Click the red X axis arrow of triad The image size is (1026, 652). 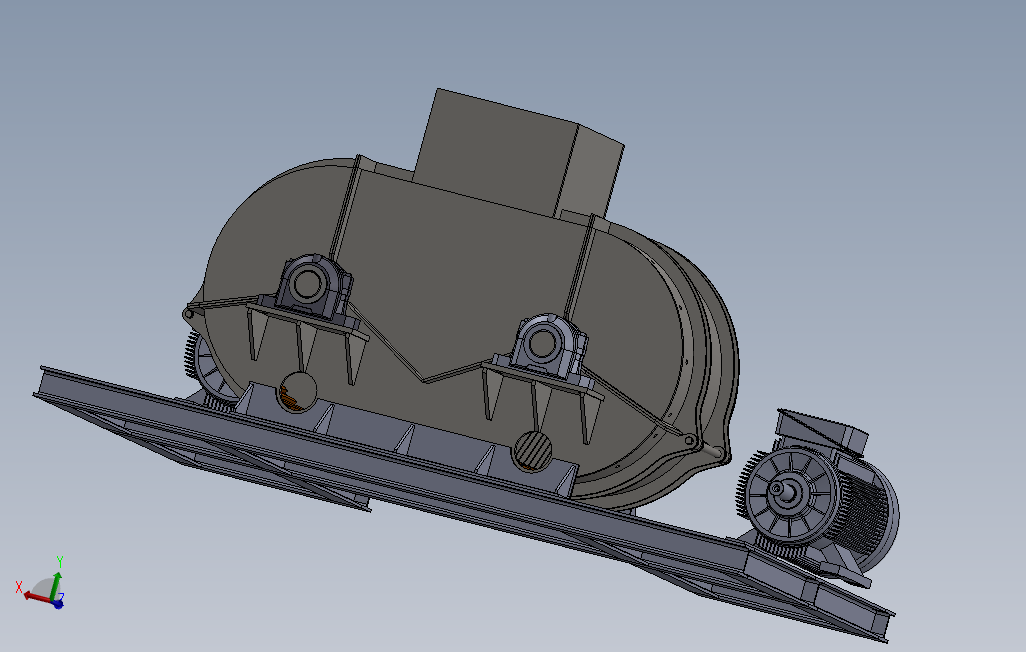[36, 597]
